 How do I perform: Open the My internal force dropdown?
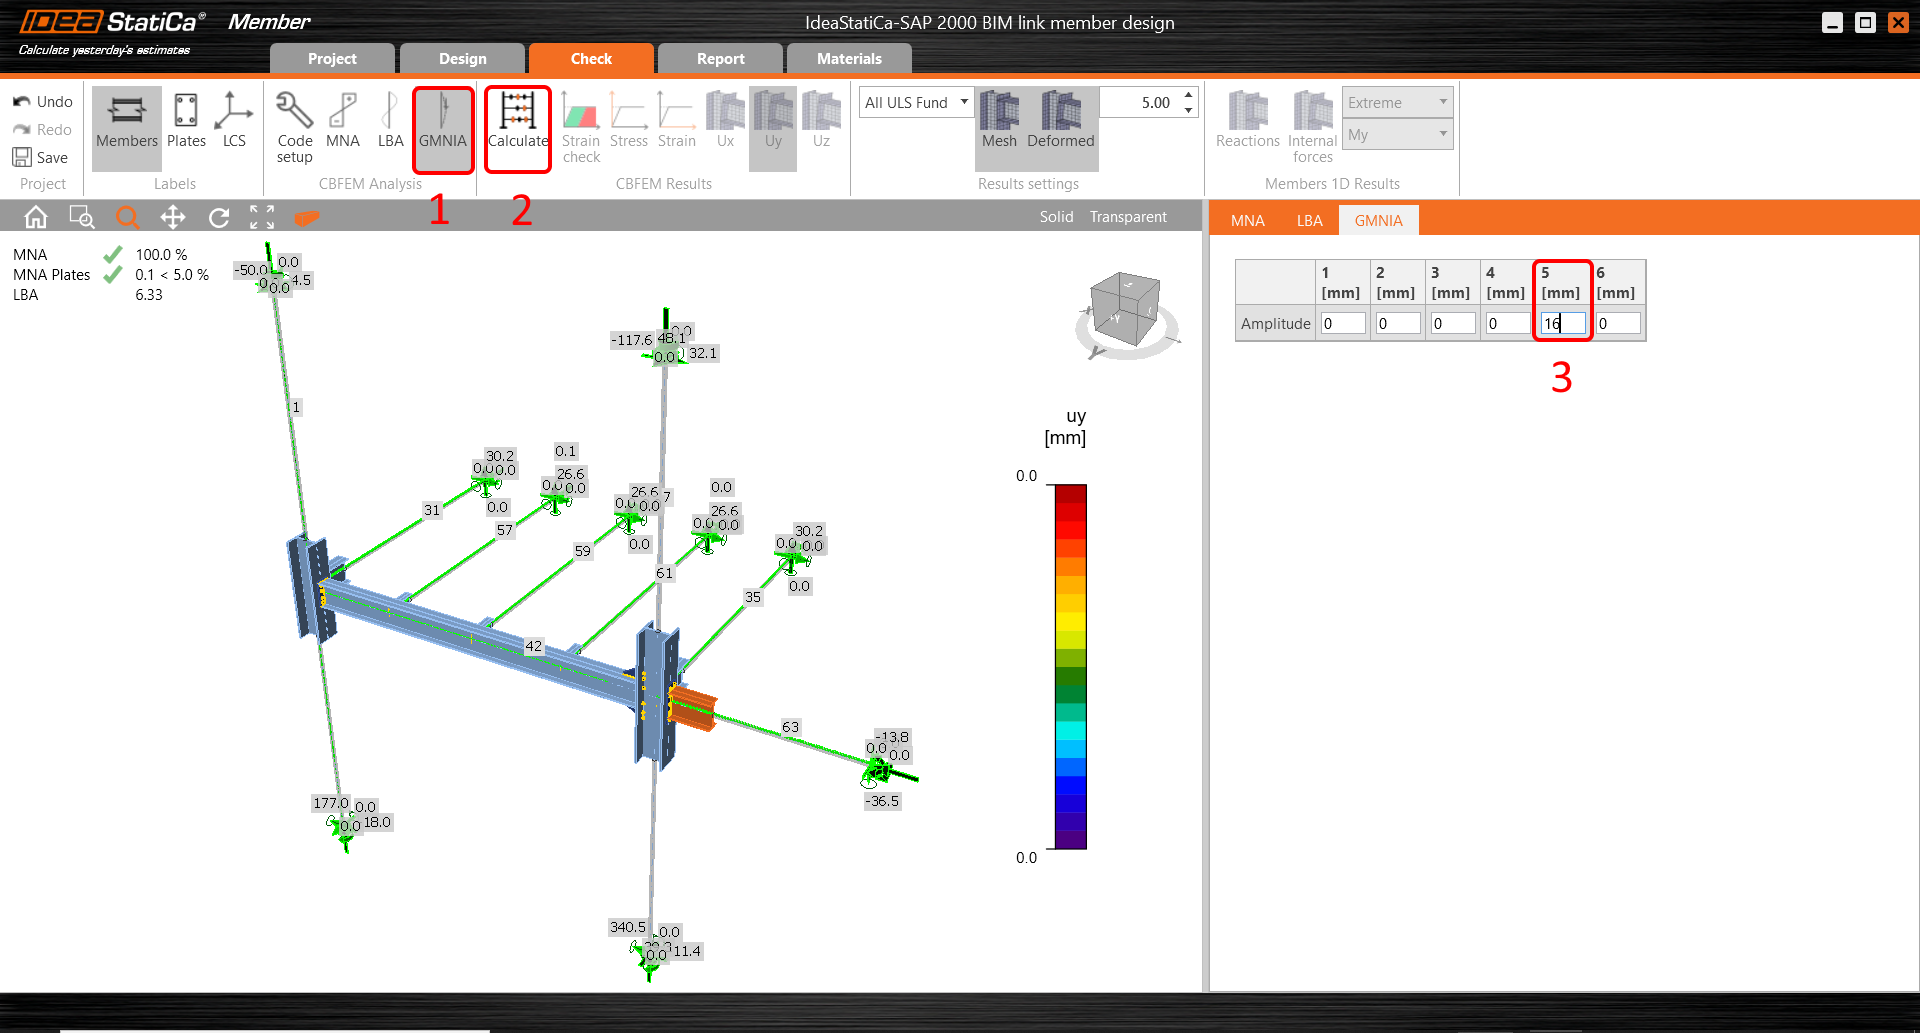tap(1397, 135)
